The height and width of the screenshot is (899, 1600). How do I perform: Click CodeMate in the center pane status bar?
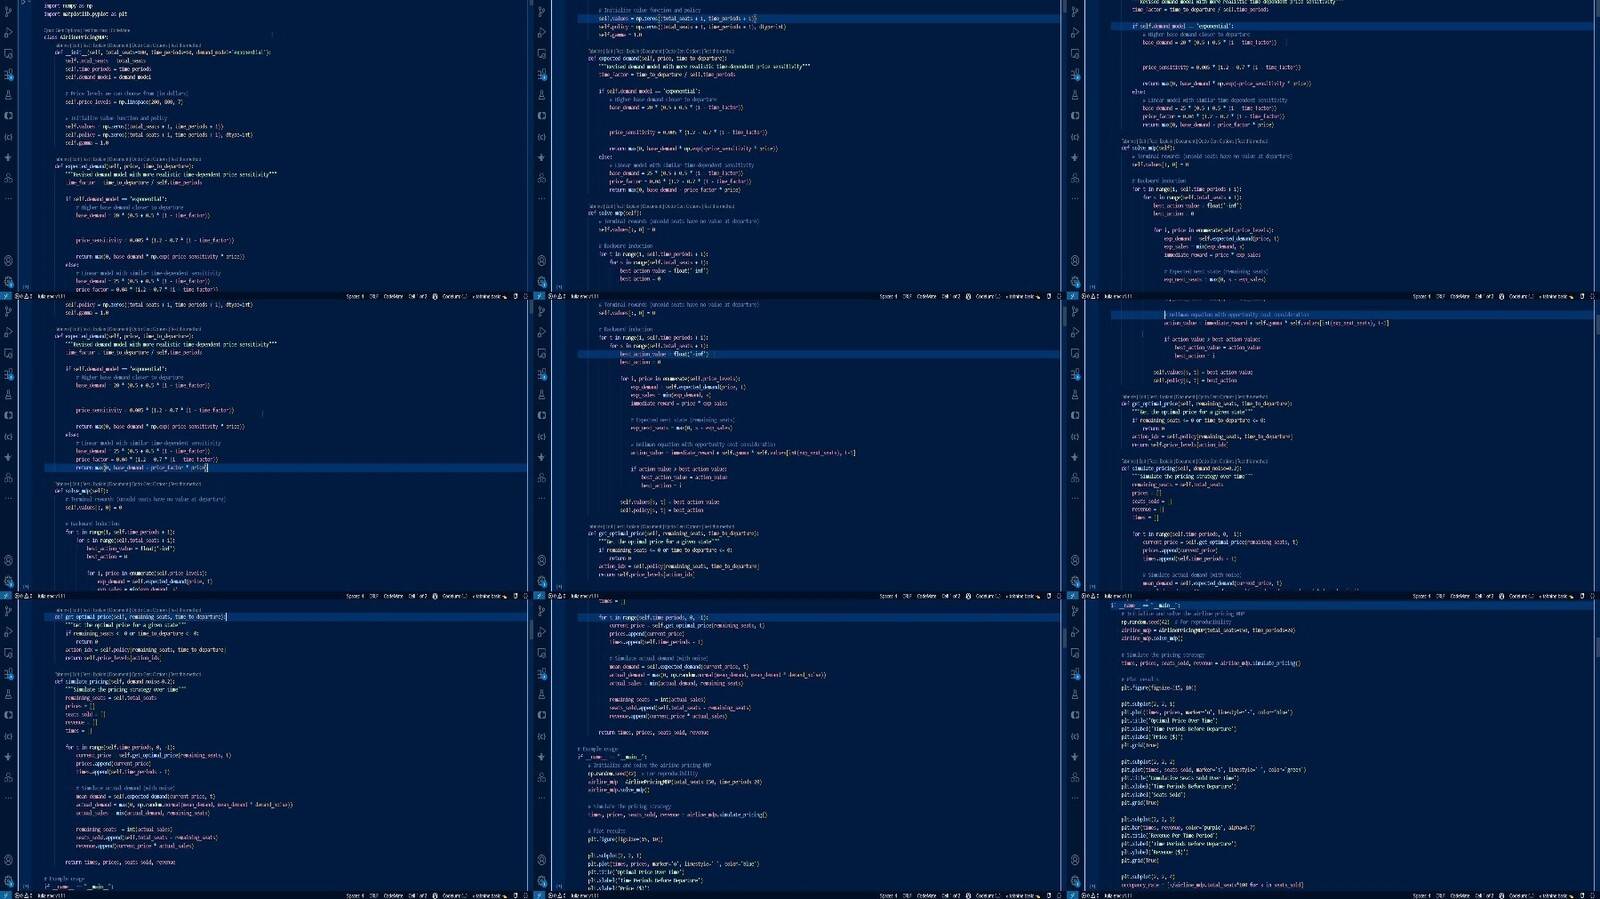(926, 596)
